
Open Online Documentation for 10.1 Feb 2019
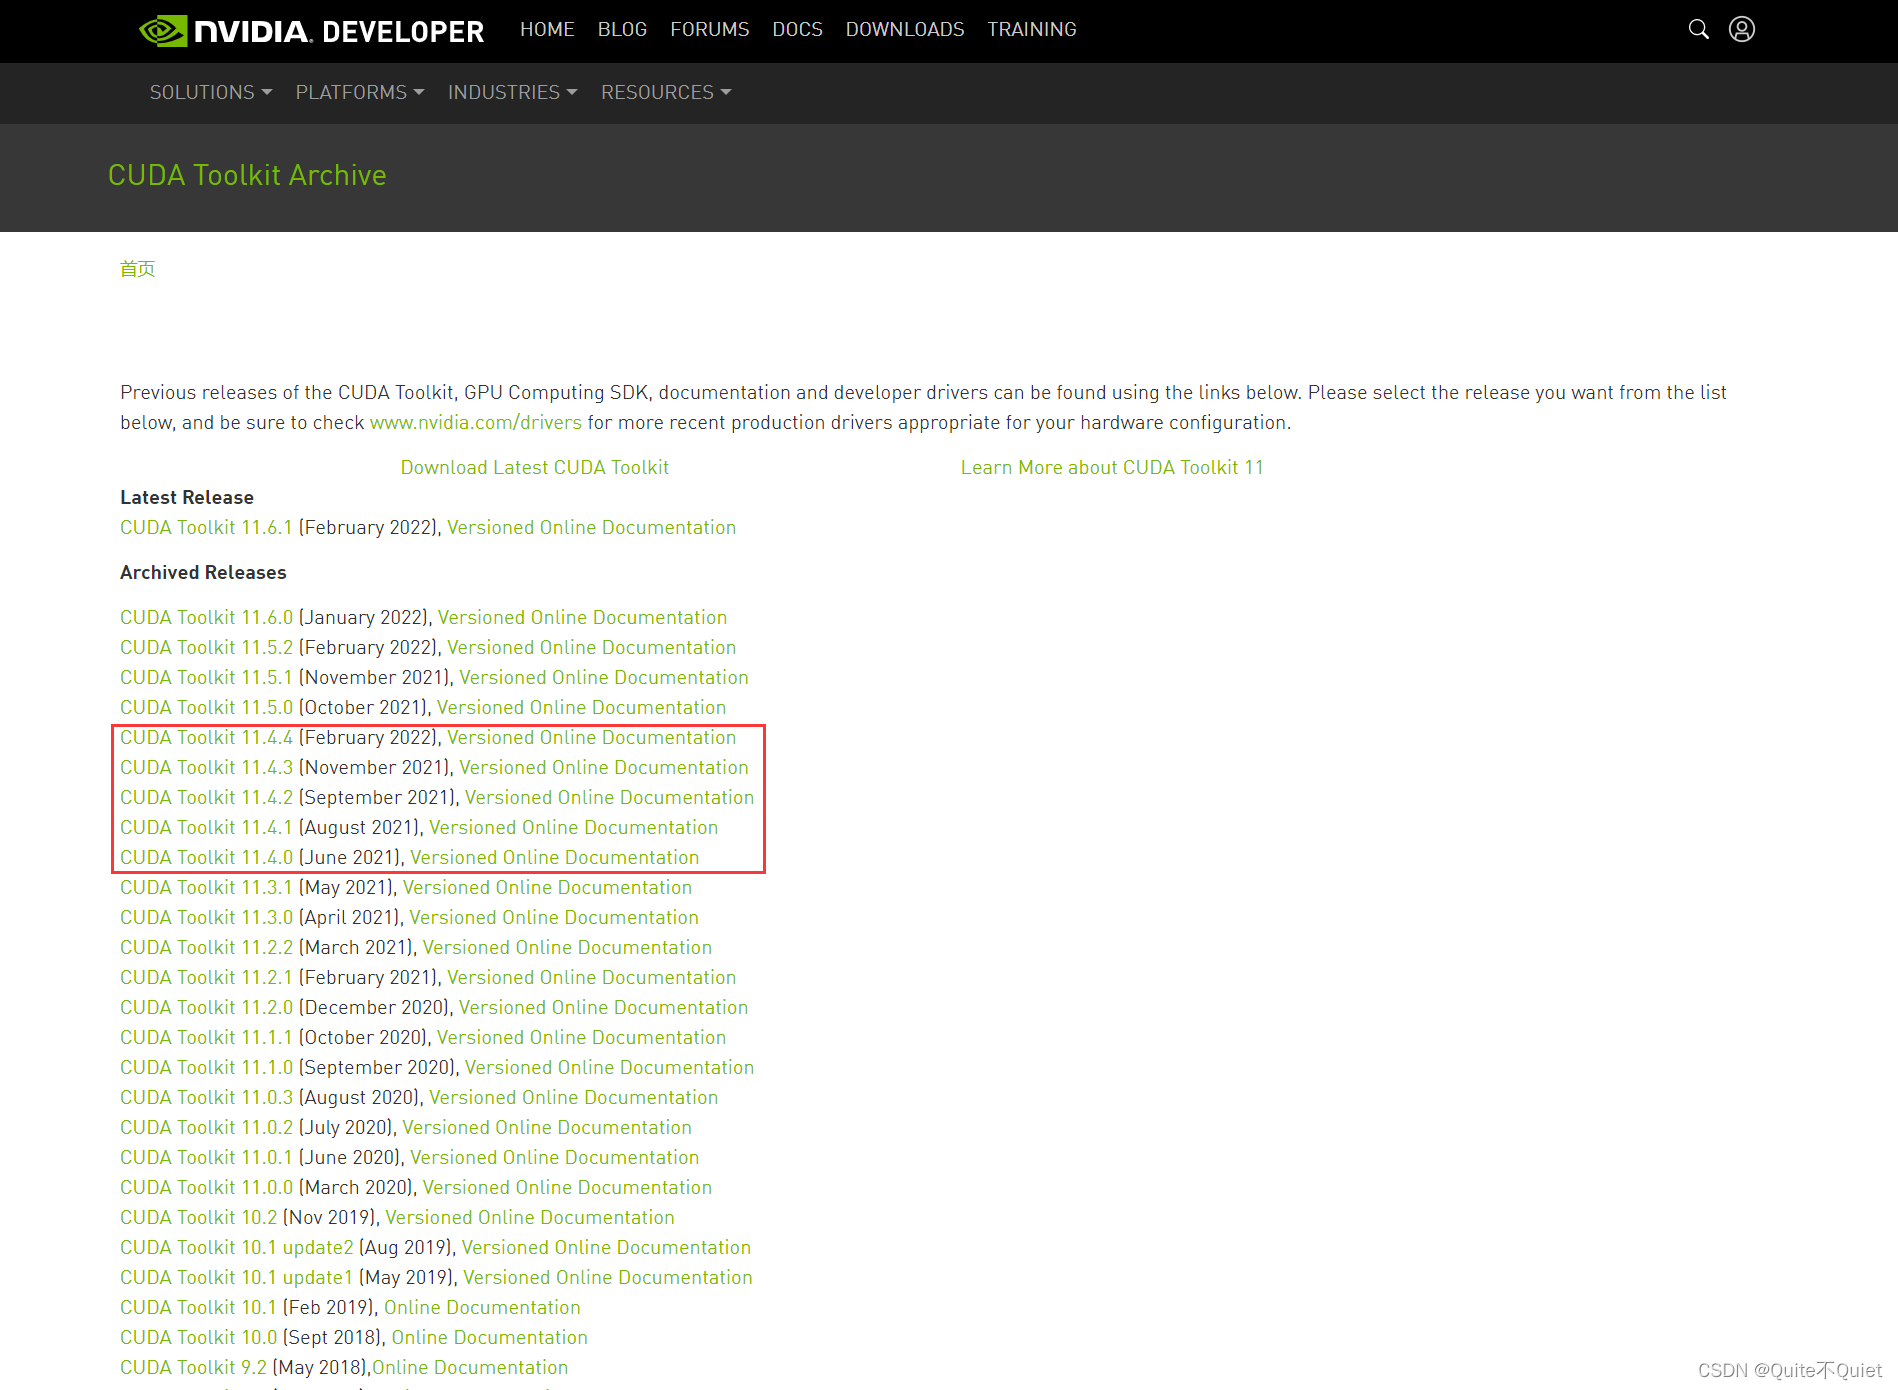coord(482,1308)
